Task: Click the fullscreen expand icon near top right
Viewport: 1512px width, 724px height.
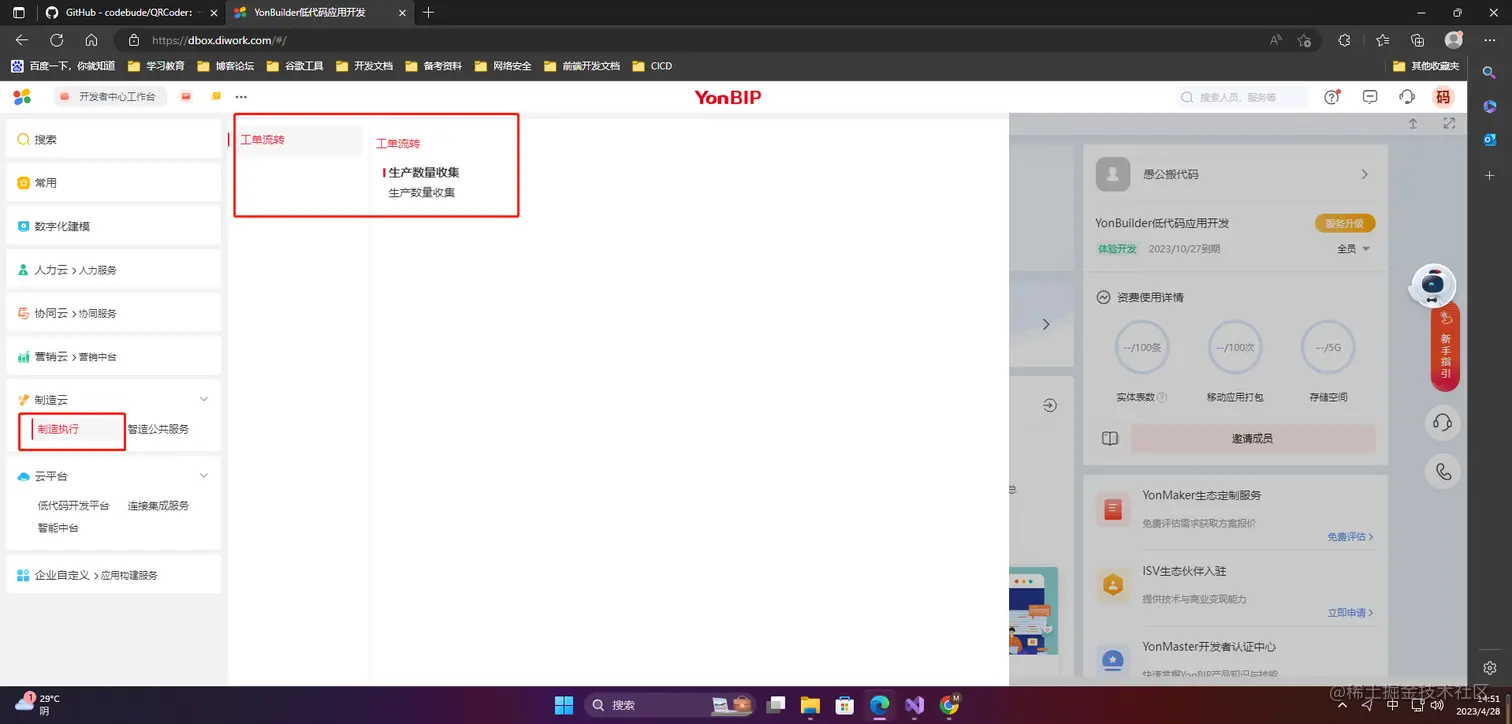Action: [1450, 123]
